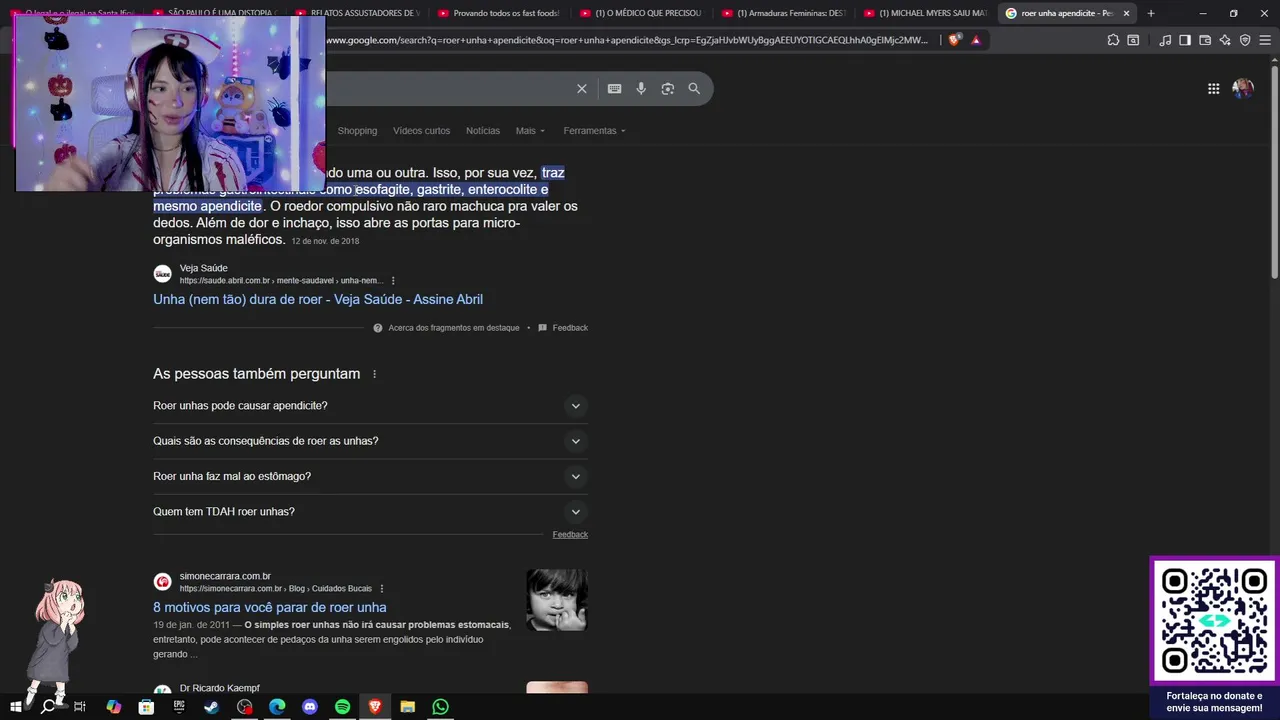Open the Brave hamburger main menu
This screenshot has width=1280, height=720.
pos(1265,40)
